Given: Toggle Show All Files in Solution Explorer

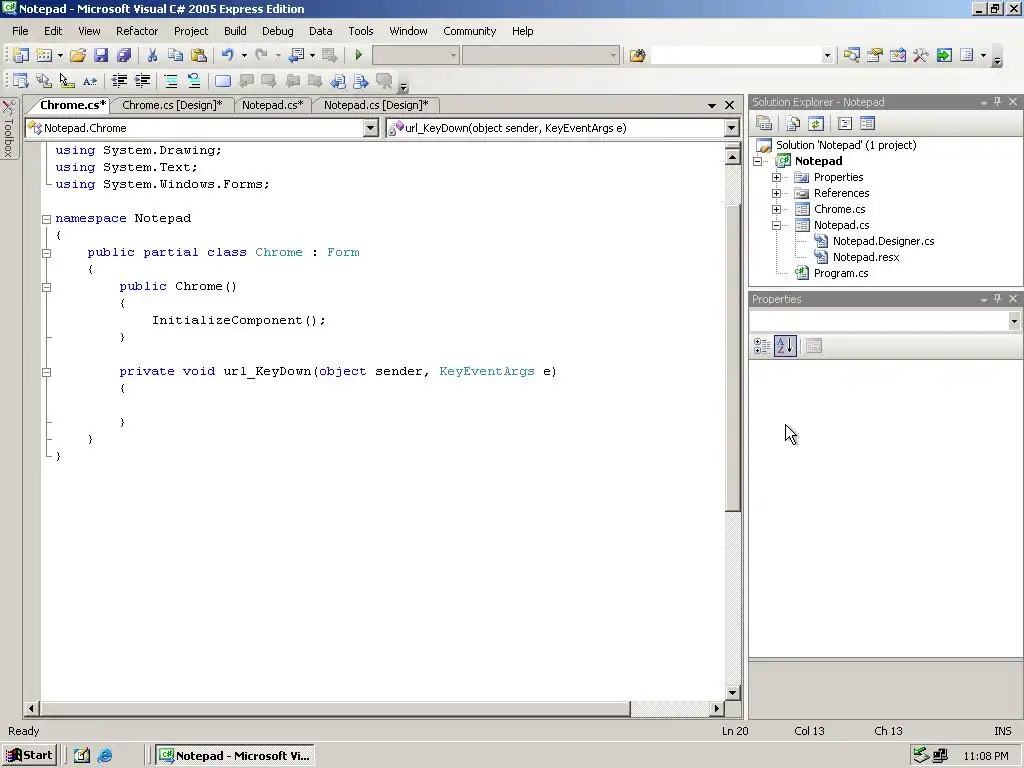Looking at the screenshot, I should coord(793,123).
